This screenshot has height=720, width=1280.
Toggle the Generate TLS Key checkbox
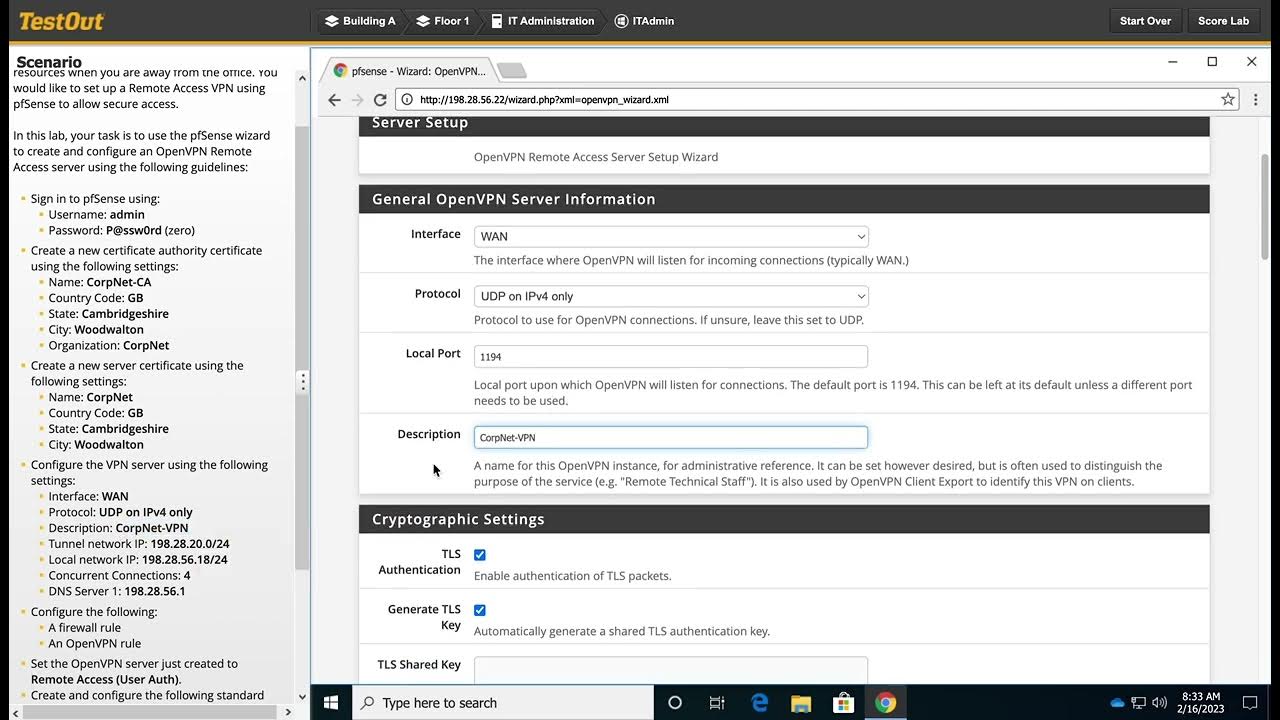[x=480, y=610]
